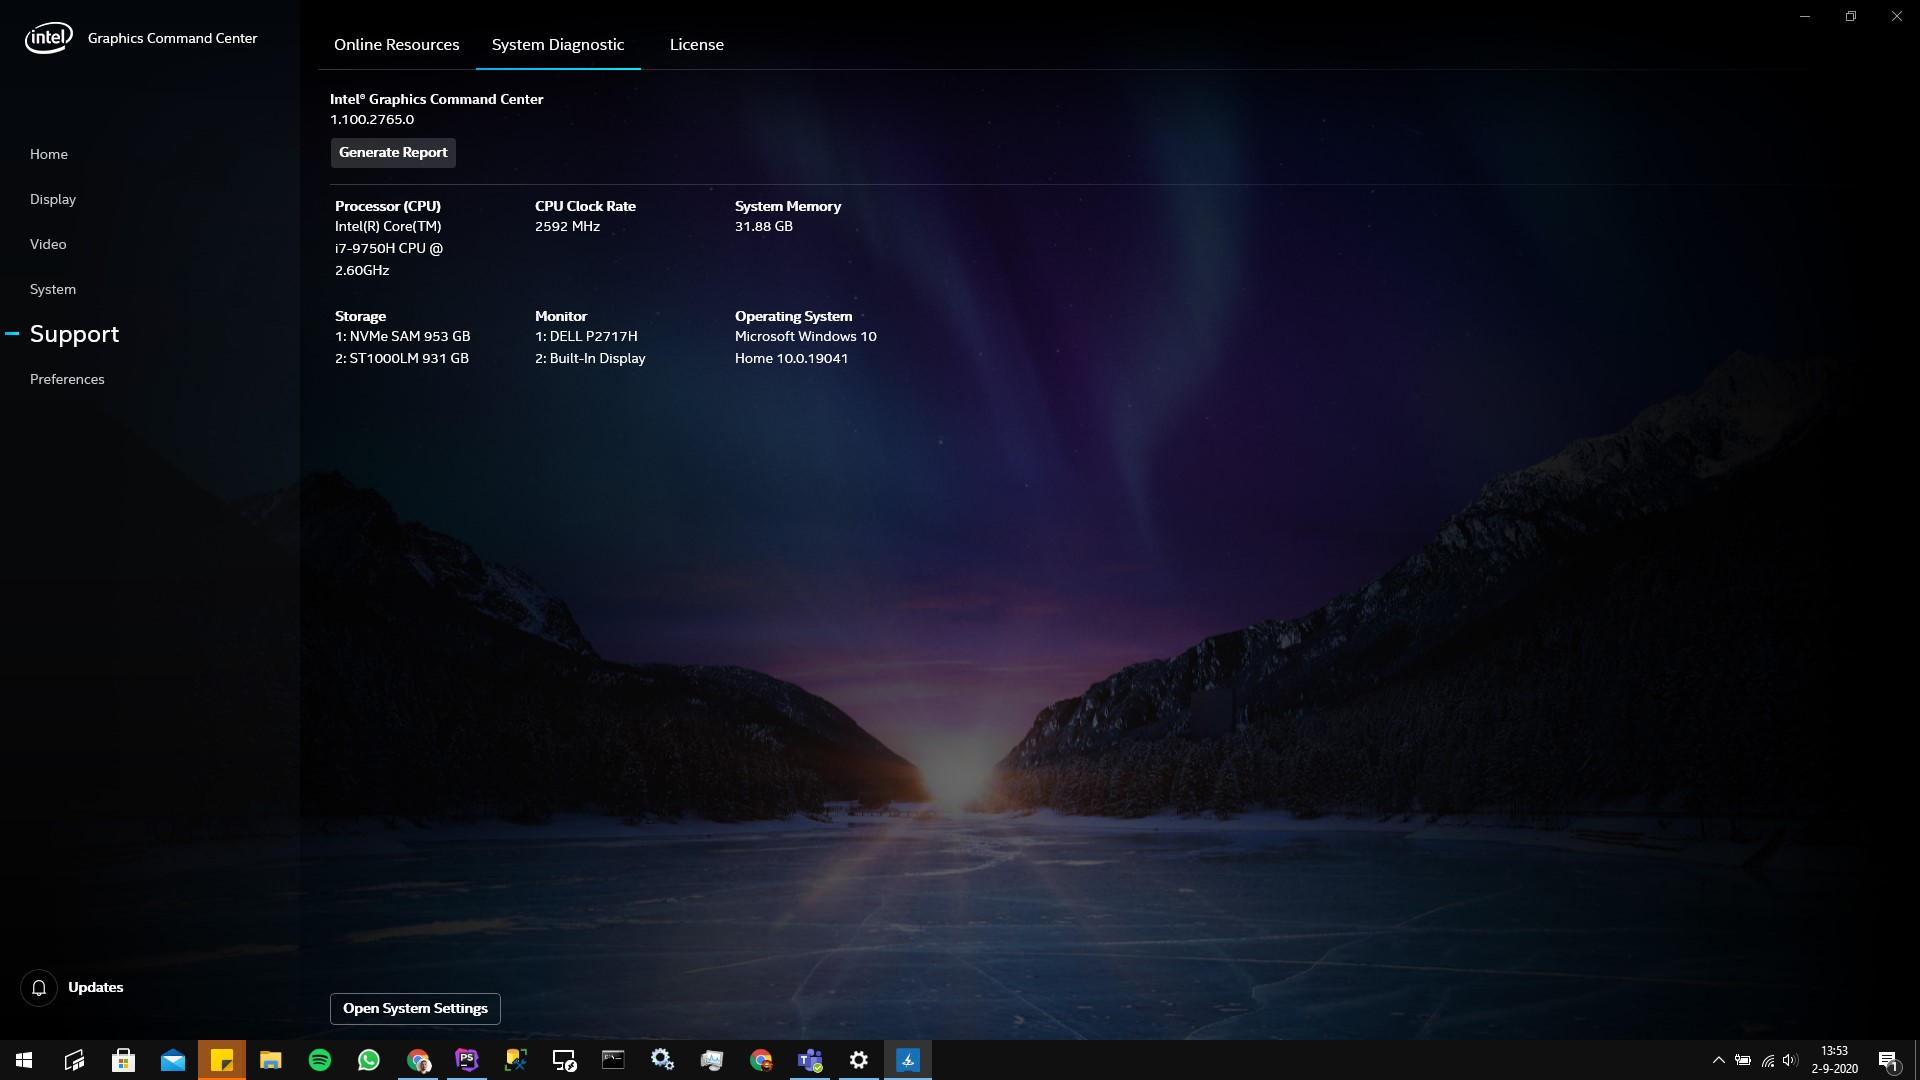Open Preferences under Support
This screenshot has width=1920, height=1080.
click(67, 379)
